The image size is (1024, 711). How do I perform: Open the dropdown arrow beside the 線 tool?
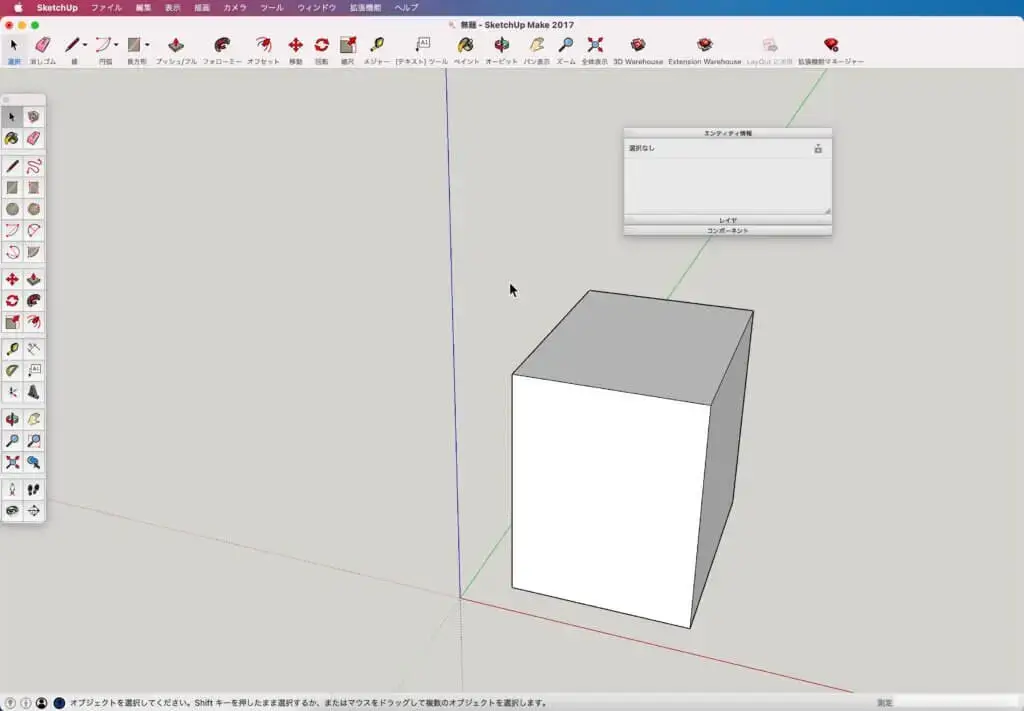tap(85, 45)
